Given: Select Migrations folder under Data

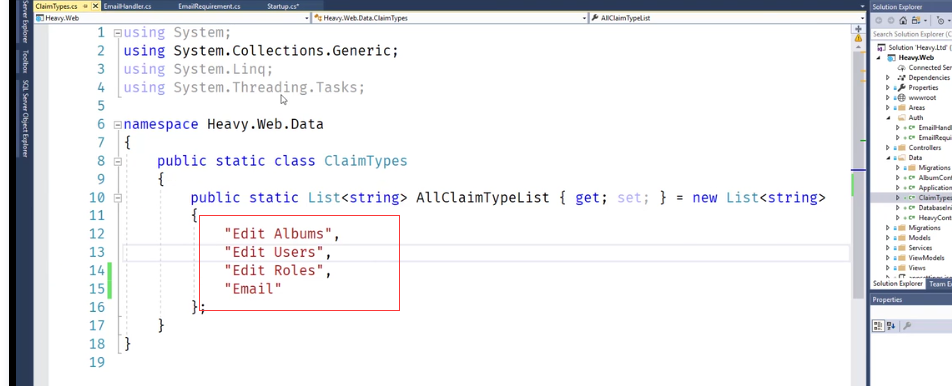Looking at the screenshot, I should coord(934,168).
